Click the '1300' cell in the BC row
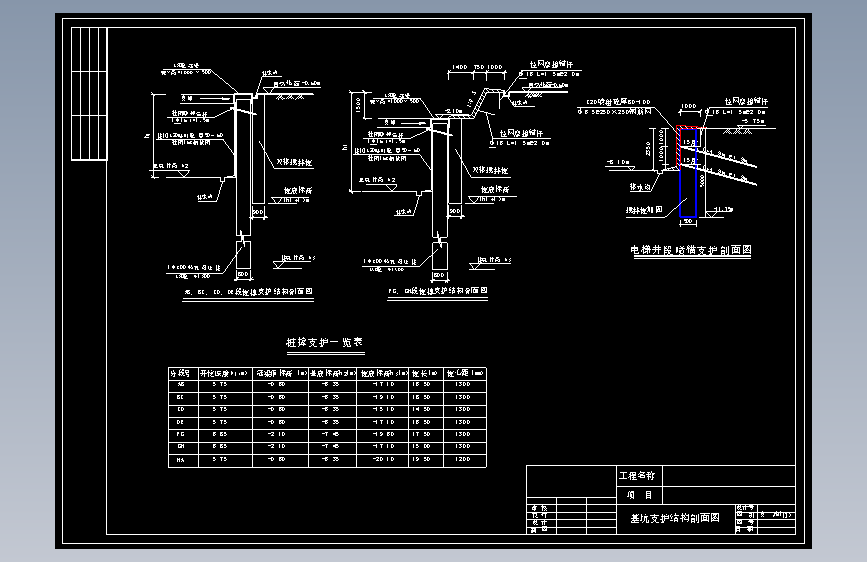This screenshot has height=562, width=867. (x=462, y=397)
